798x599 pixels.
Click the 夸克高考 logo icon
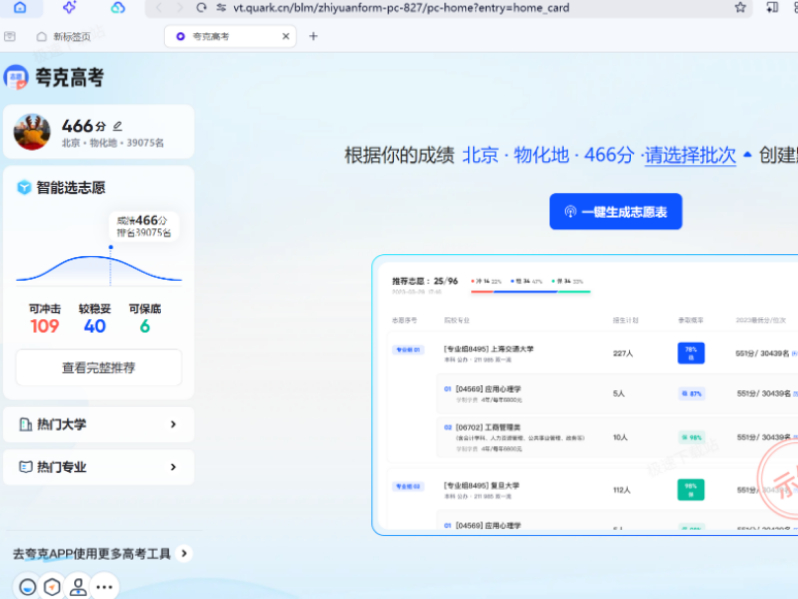point(16,77)
